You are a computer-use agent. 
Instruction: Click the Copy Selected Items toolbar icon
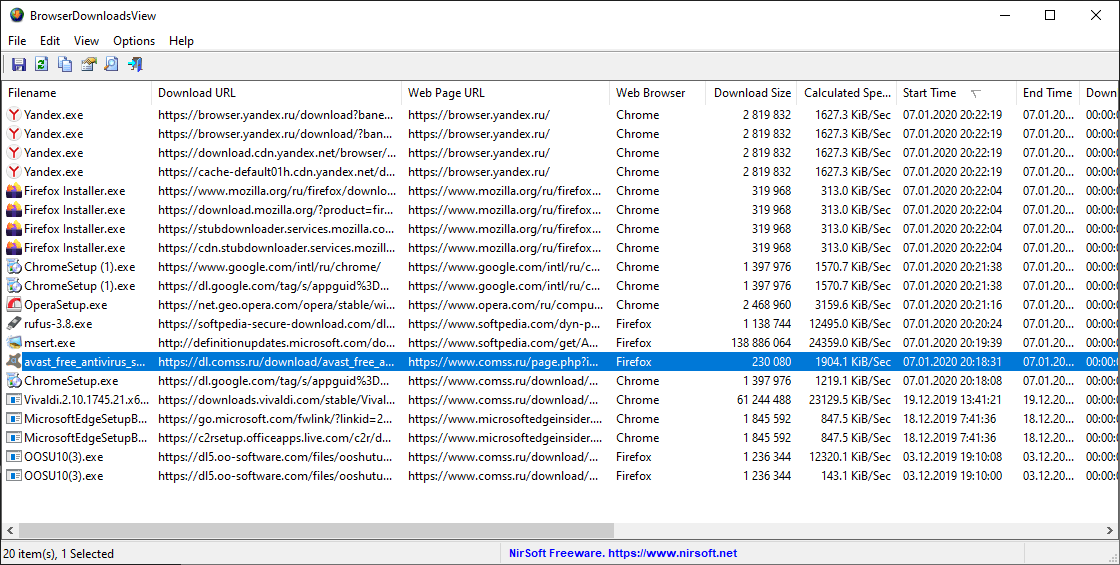(x=65, y=64)
